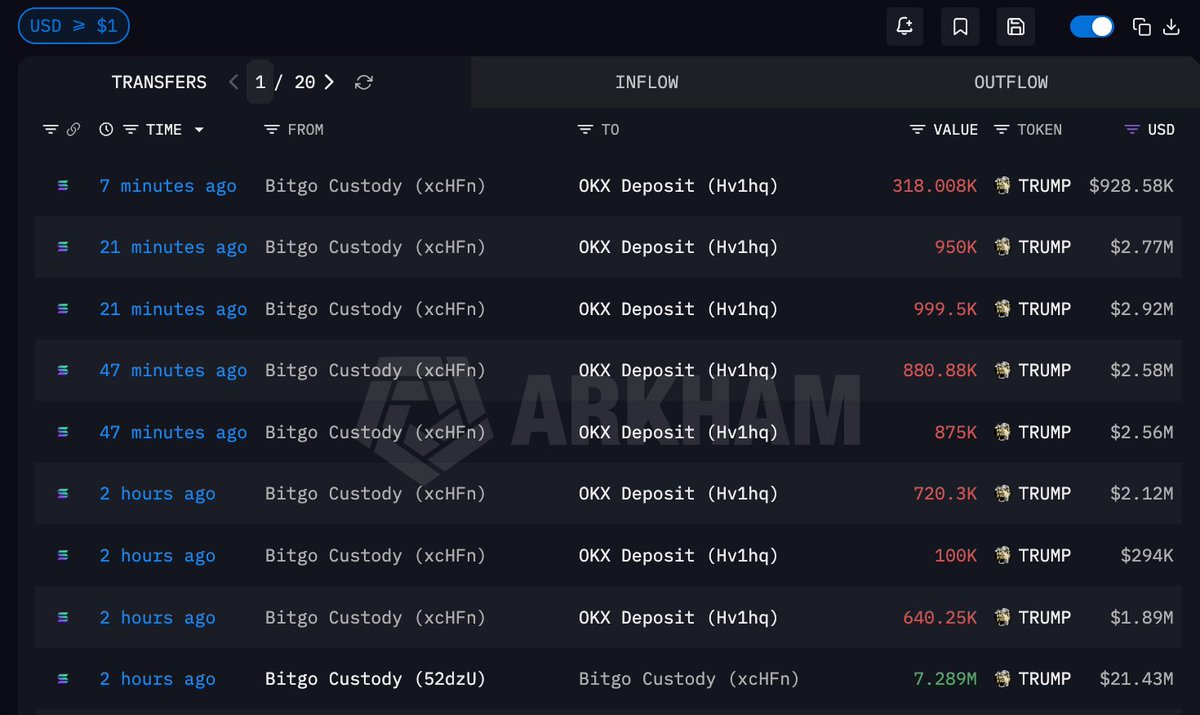Open the FROM column filter
Viewport: 1200px width, 715px height.
271,130
